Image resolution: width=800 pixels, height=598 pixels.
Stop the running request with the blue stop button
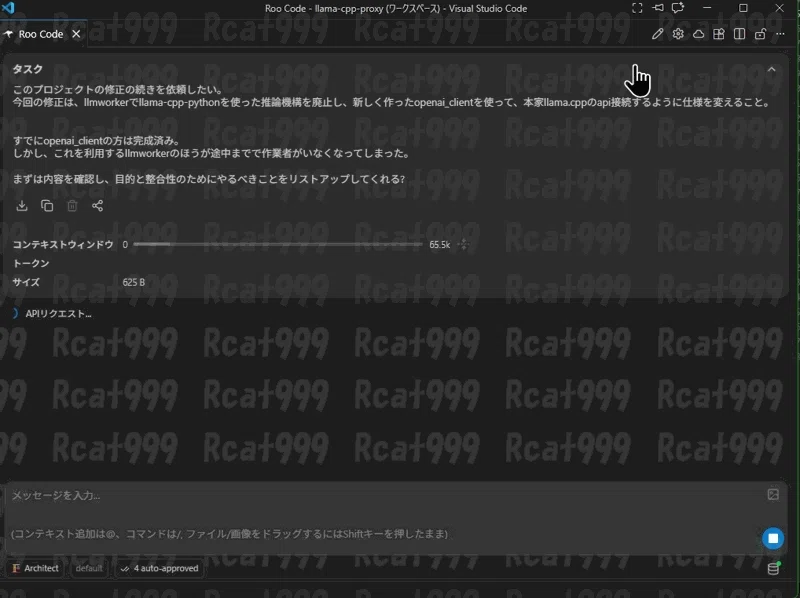[773, 538]
